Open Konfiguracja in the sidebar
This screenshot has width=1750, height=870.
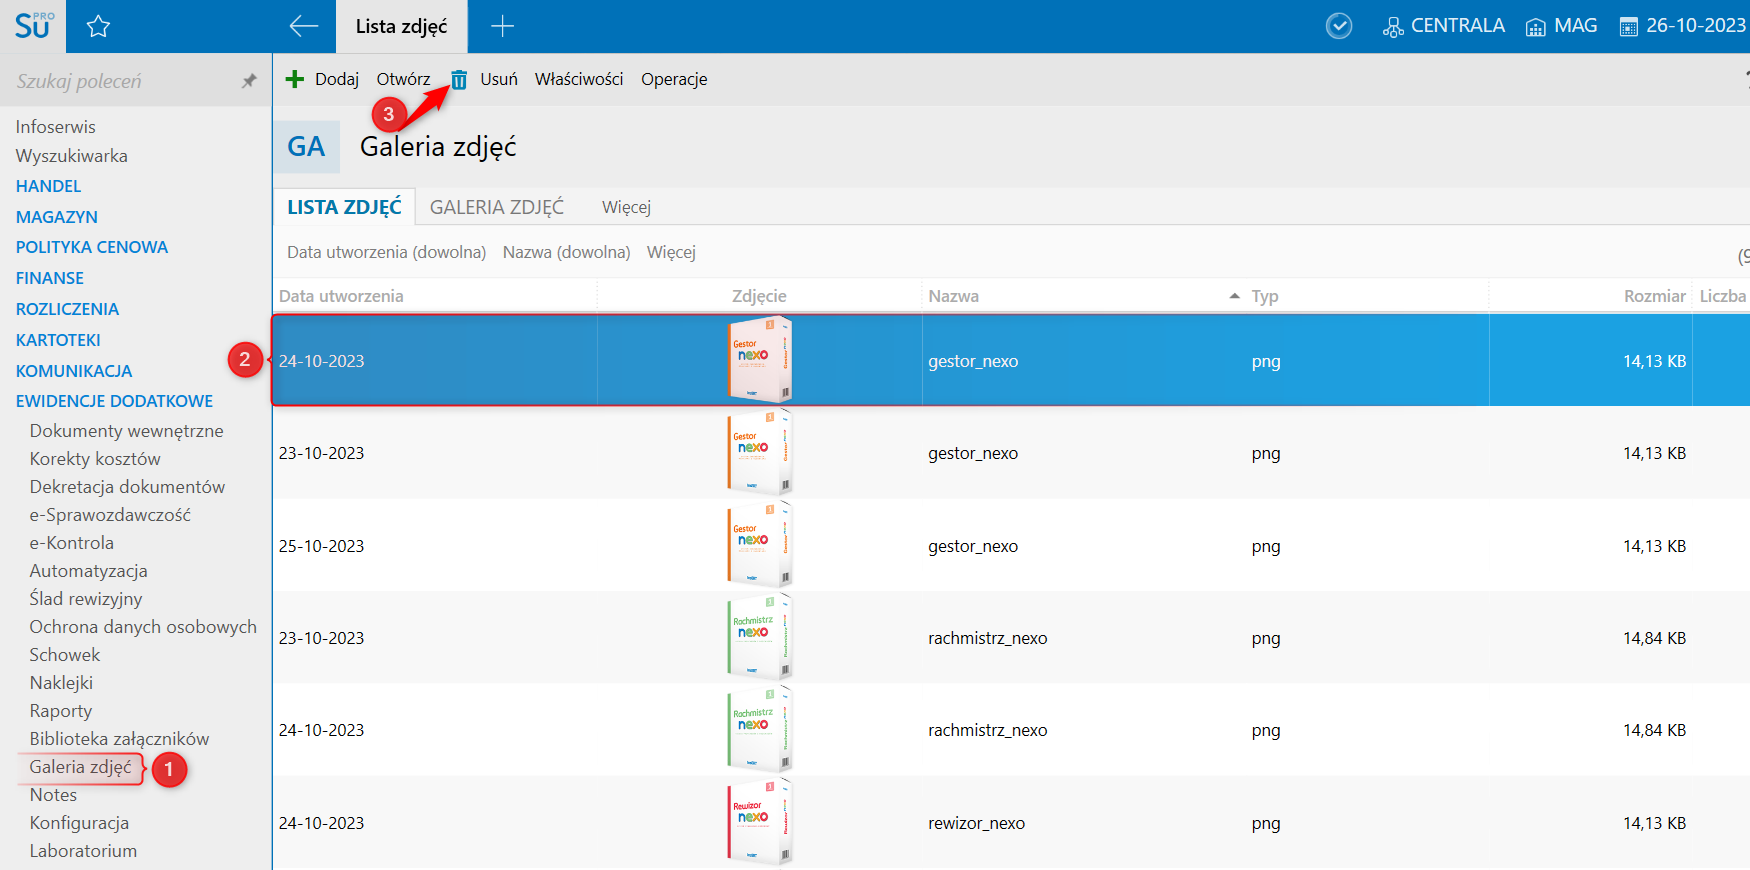coord(79,823)
